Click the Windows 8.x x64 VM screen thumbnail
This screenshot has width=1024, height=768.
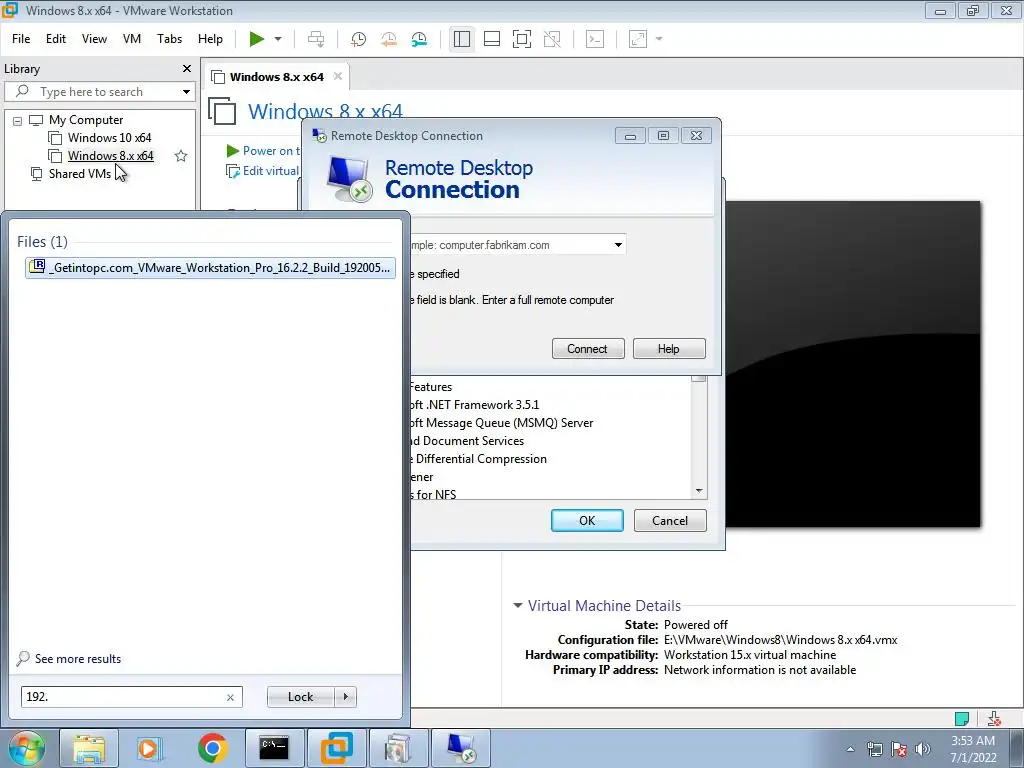click(853, 364)
